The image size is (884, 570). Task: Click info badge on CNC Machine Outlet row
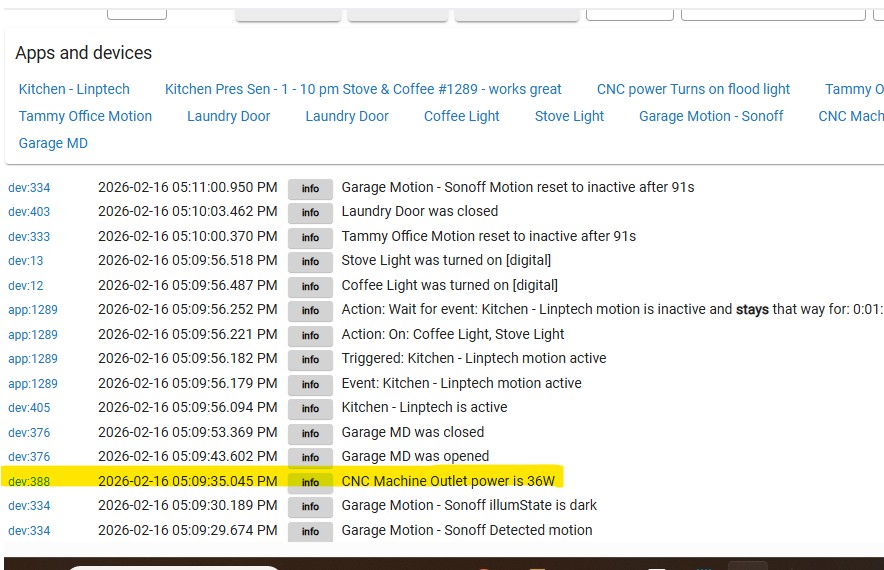pos(310,482)
